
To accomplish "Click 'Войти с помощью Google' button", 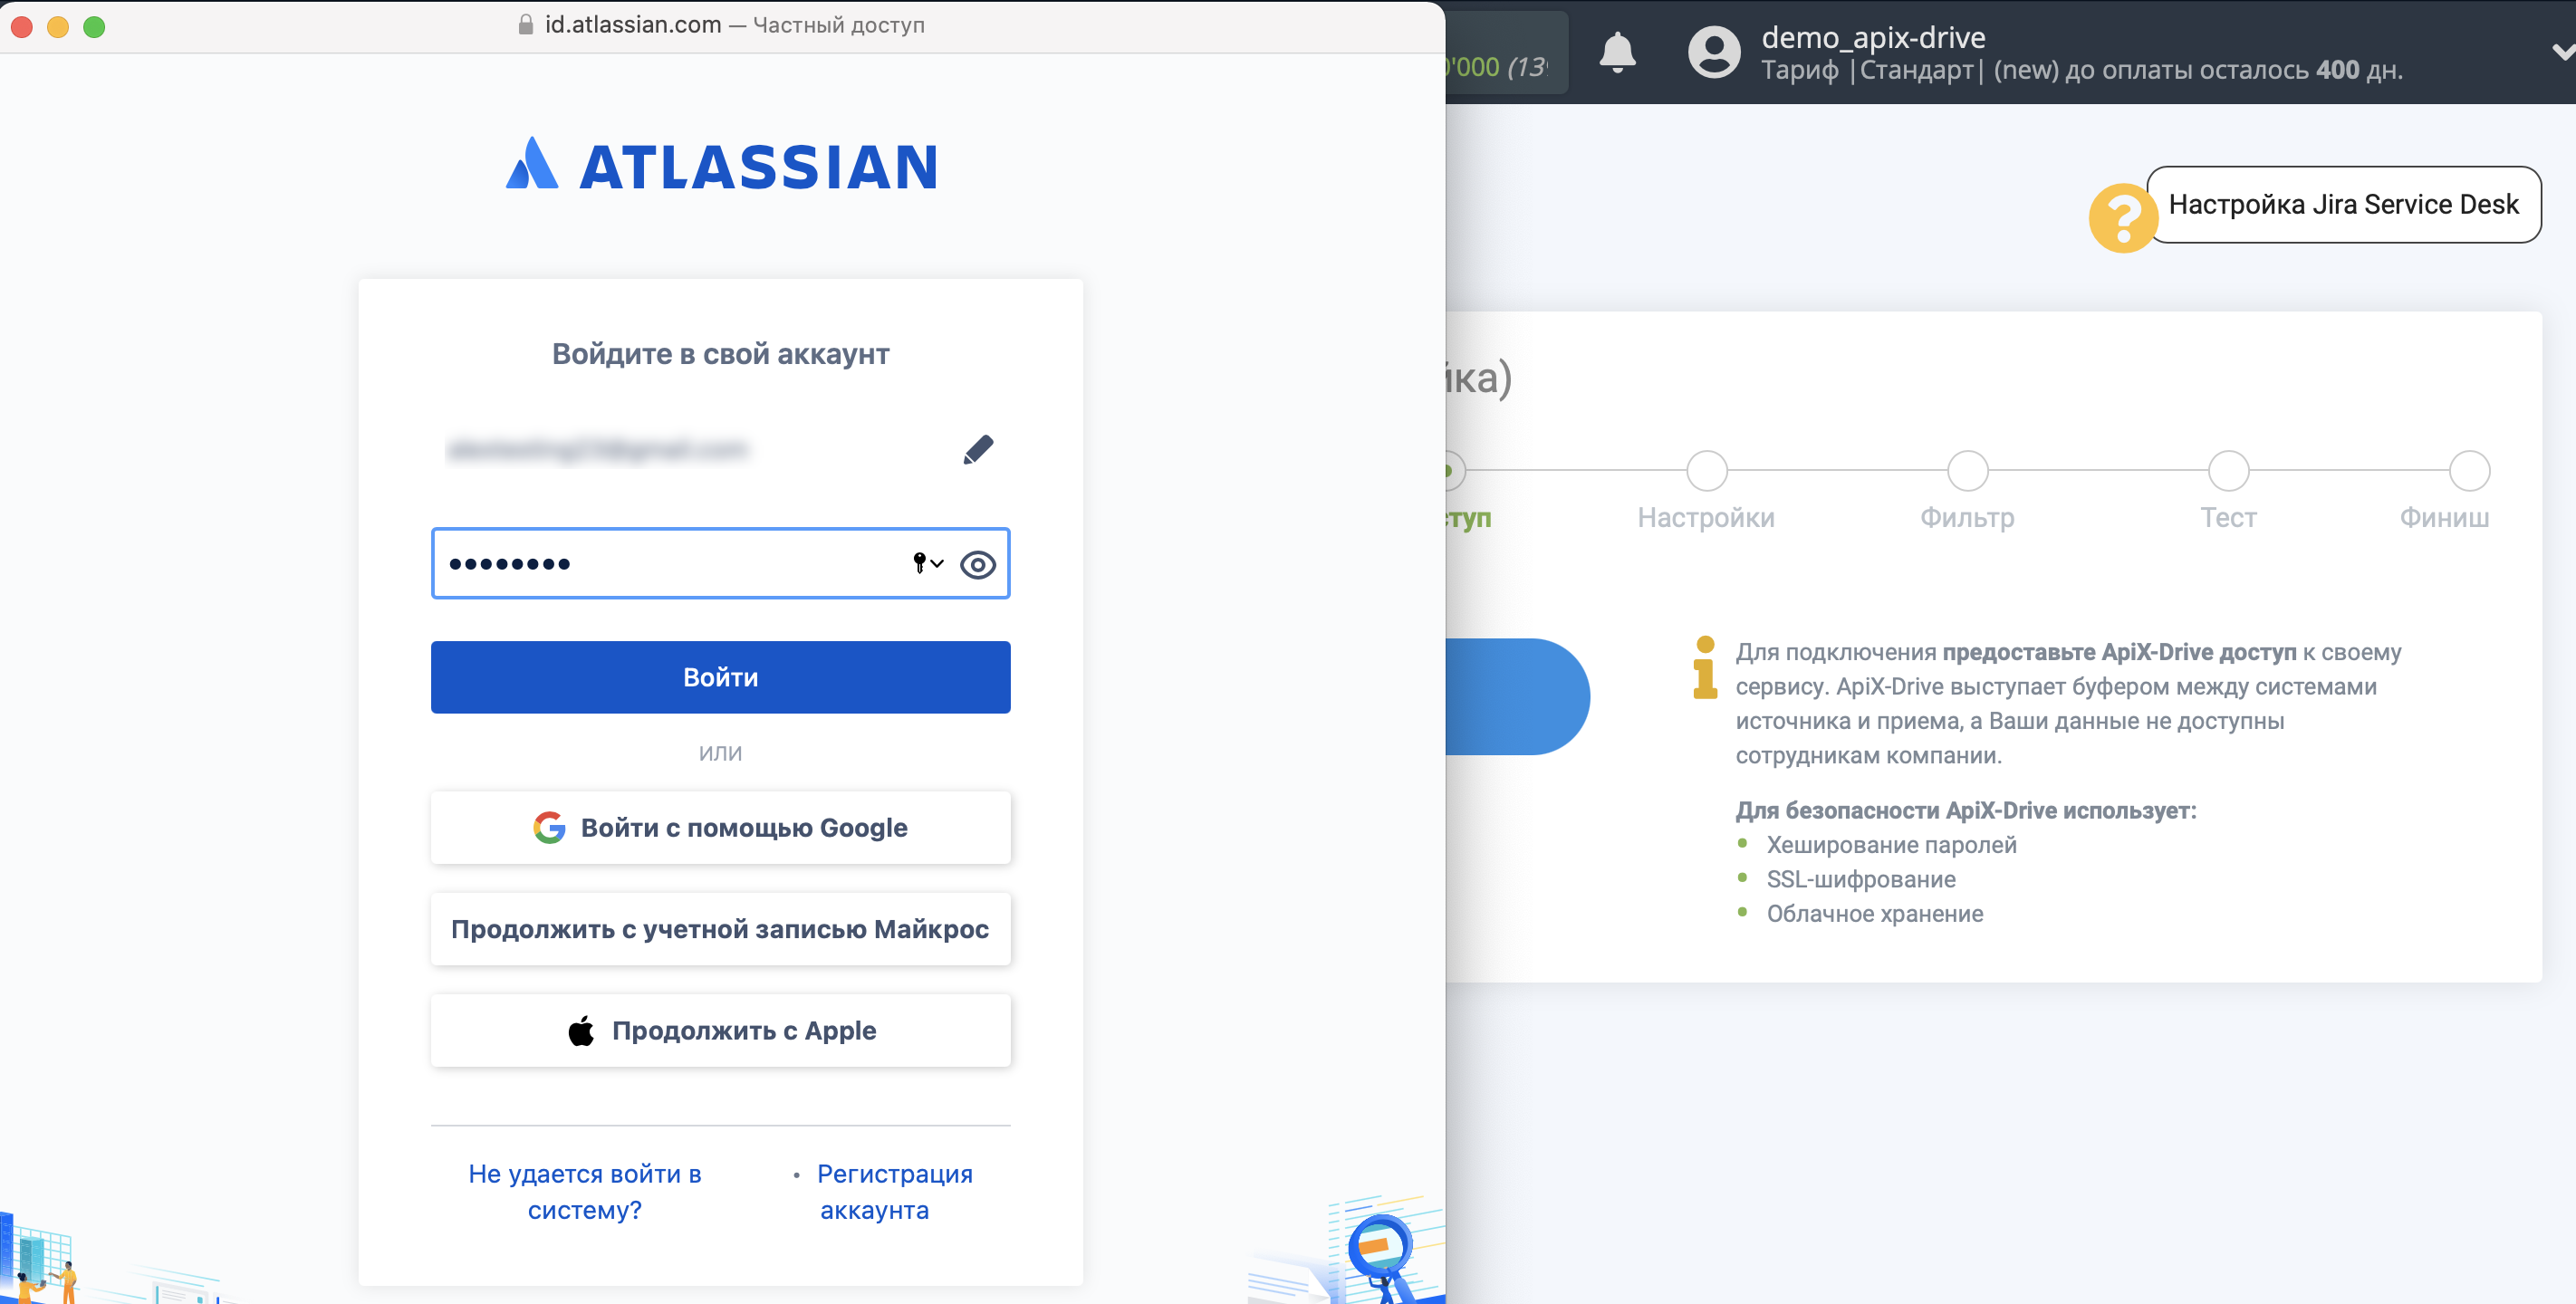I will (722, 829).
